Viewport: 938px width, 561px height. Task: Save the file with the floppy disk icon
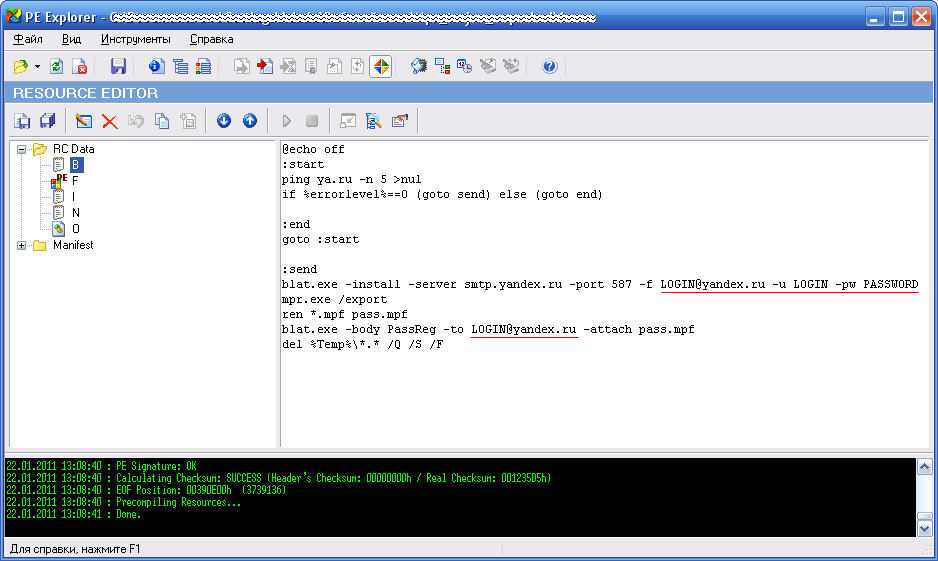tap(118, 66)
